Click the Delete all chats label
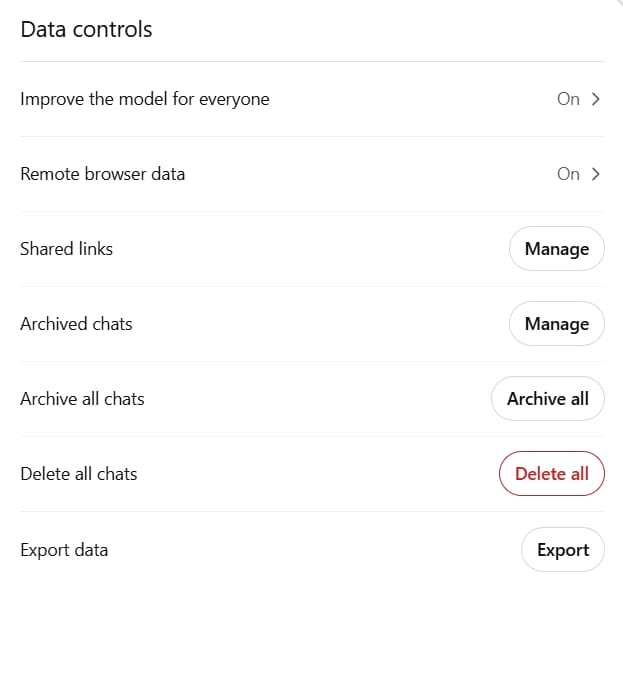 pyautogui.click(x=78, y=474)
